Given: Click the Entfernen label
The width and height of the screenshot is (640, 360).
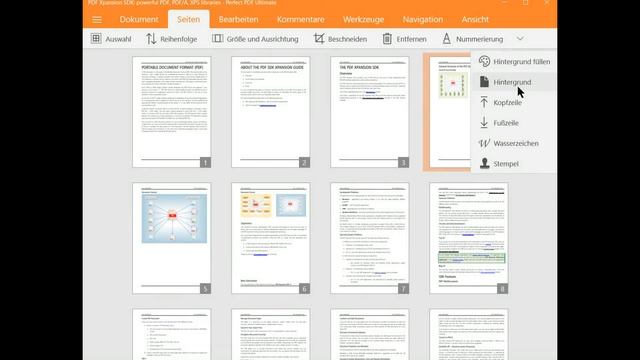Looking at the screenshot, I should pyautogui.click(x=411, y=39).
